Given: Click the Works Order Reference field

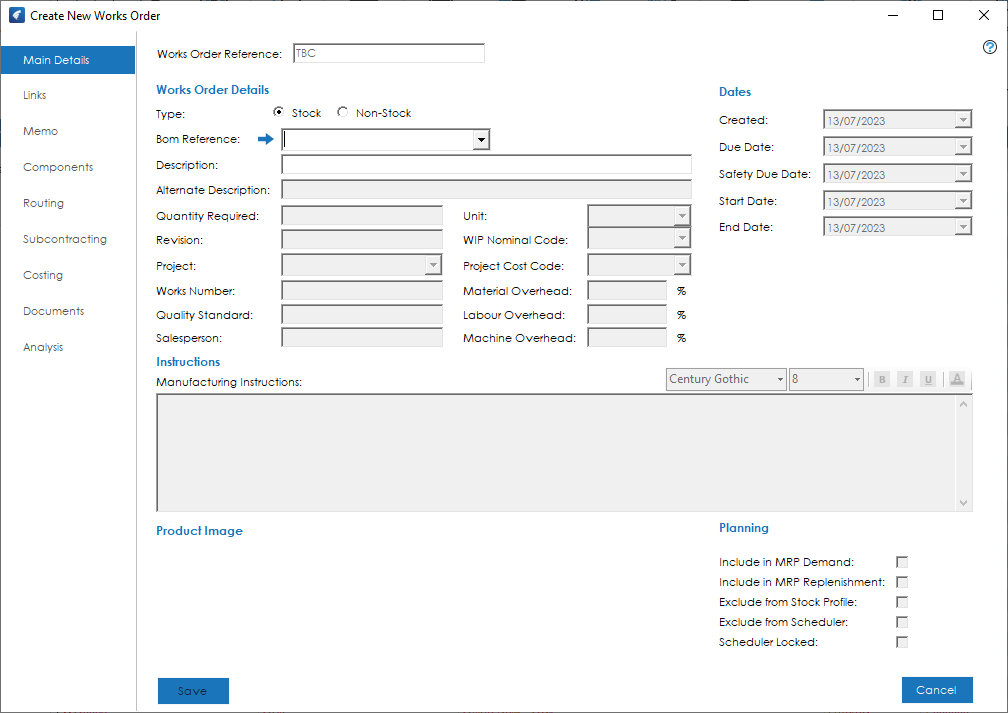Looking at the screenshot, I should click(388, 53).
